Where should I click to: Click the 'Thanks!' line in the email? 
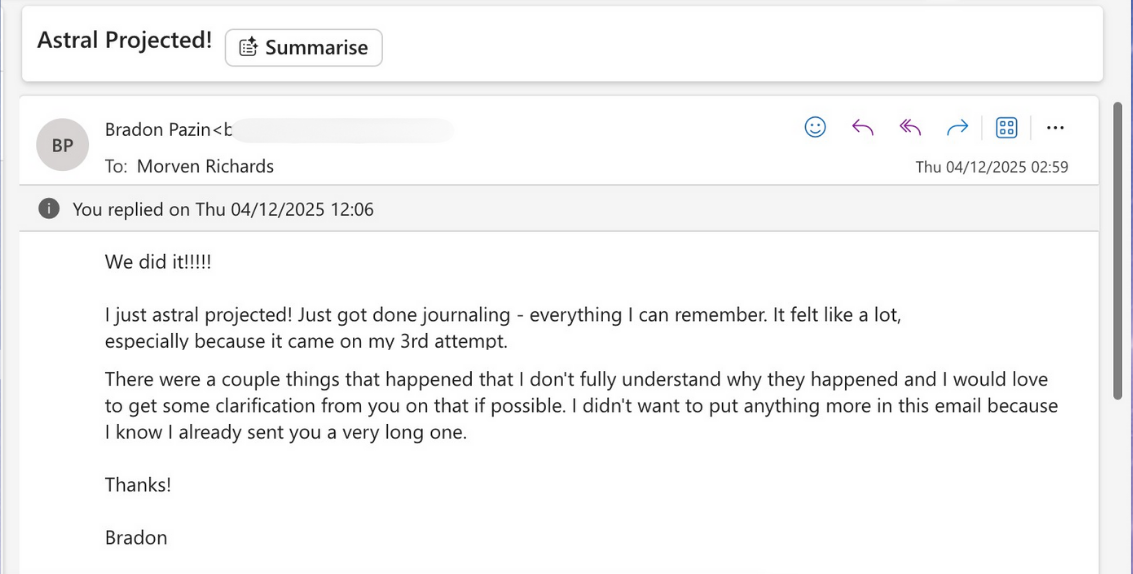pos(138,485)
